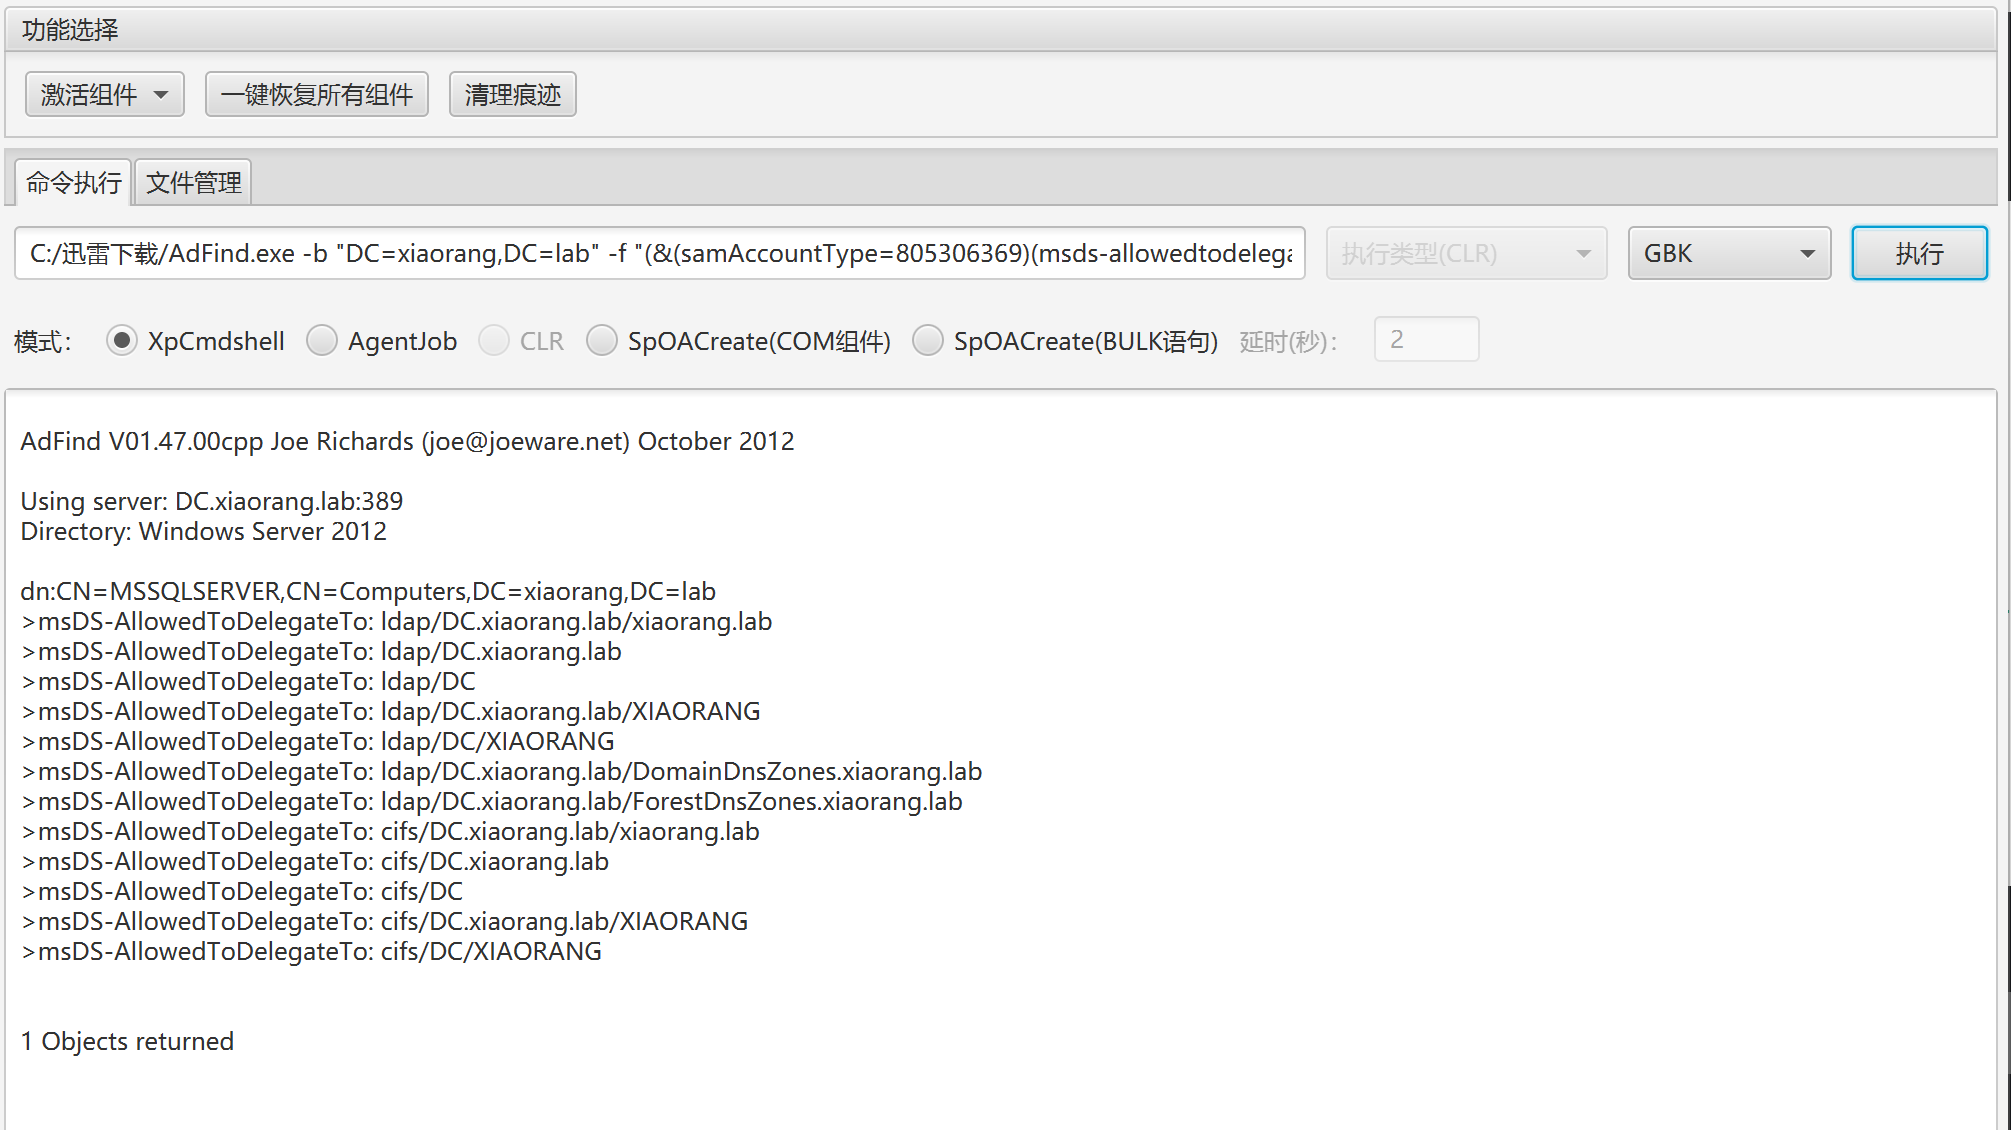Viewport: 2011px width, 1130px height.
Task: Open the 执行类型(CLR) dropdown
Action: click(x=1465, y=254)
